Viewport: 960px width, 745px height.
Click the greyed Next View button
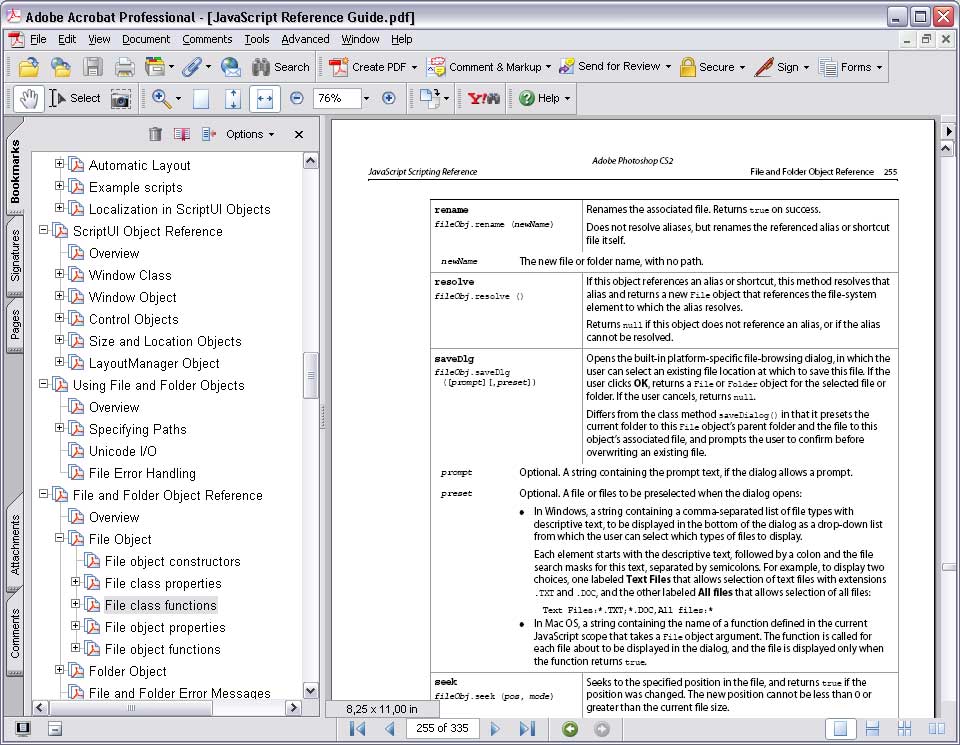tap(602, 728)
